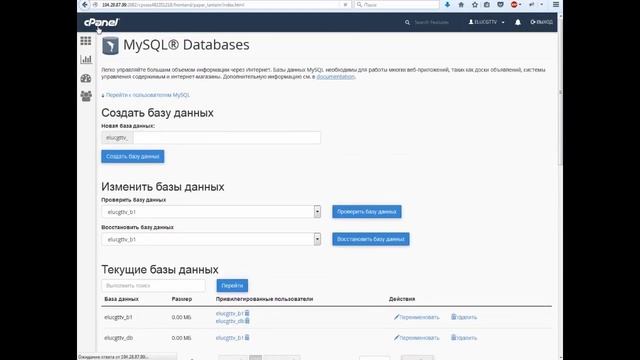
Task: Open the bookmarks library icon
Action: [x=487, y=4]
